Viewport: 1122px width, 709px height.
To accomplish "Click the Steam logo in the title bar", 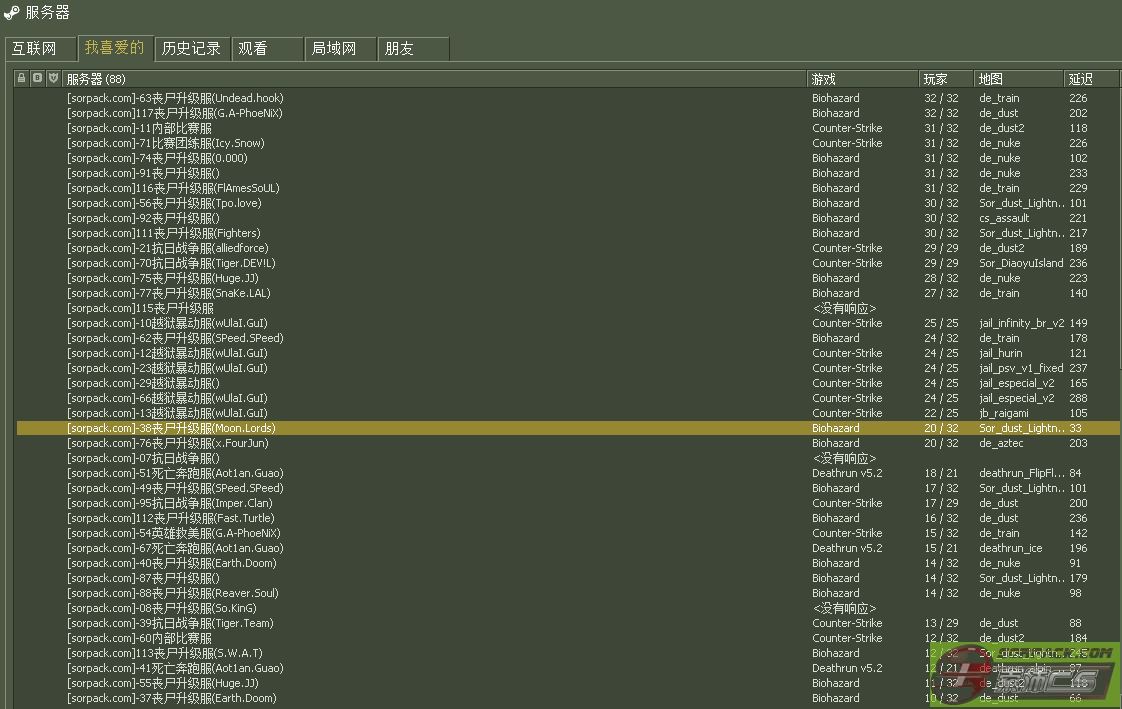I will coord(12,13).
